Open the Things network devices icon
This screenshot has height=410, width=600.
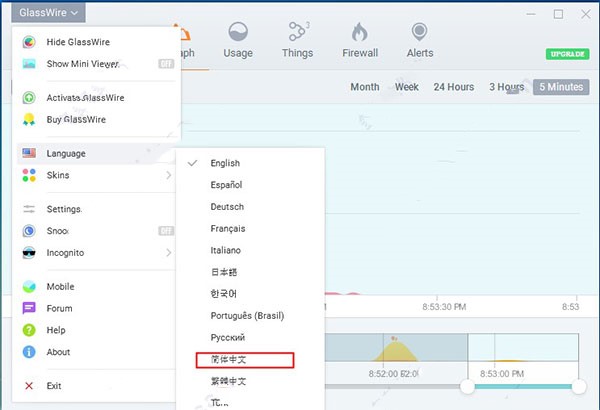(297, 32)
